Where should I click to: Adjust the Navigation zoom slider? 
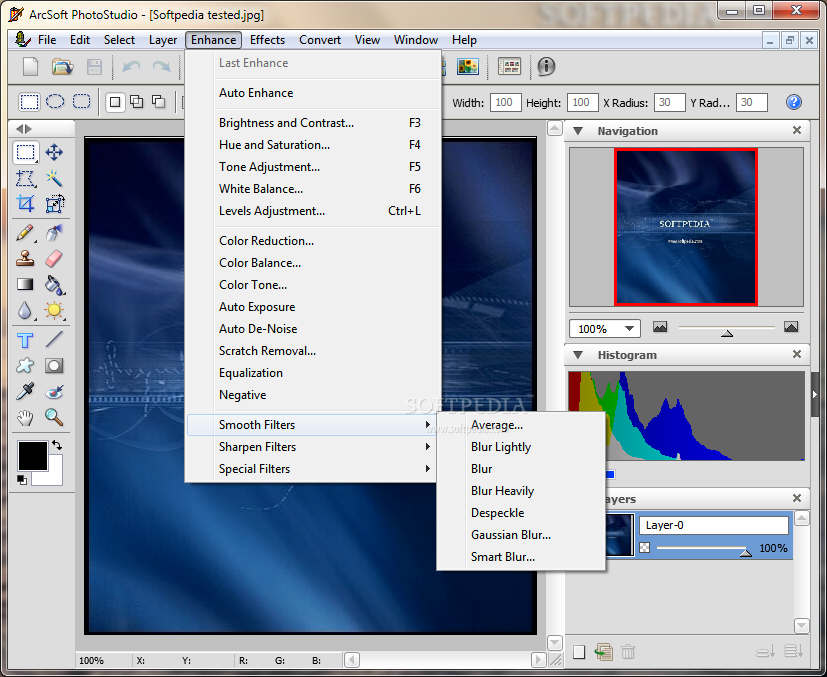click(x=727, y=333)
